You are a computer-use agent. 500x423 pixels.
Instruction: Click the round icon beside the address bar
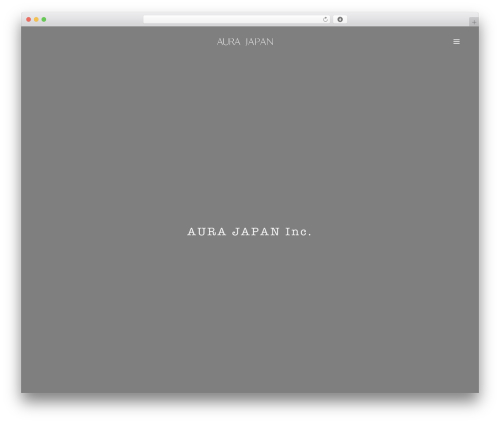coord(340,19)
